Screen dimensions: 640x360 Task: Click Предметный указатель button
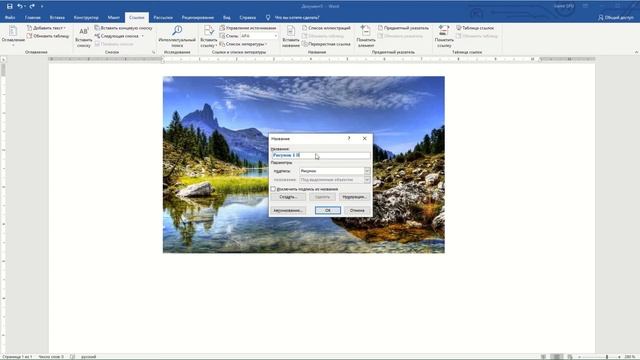click(x=403, y=28)
